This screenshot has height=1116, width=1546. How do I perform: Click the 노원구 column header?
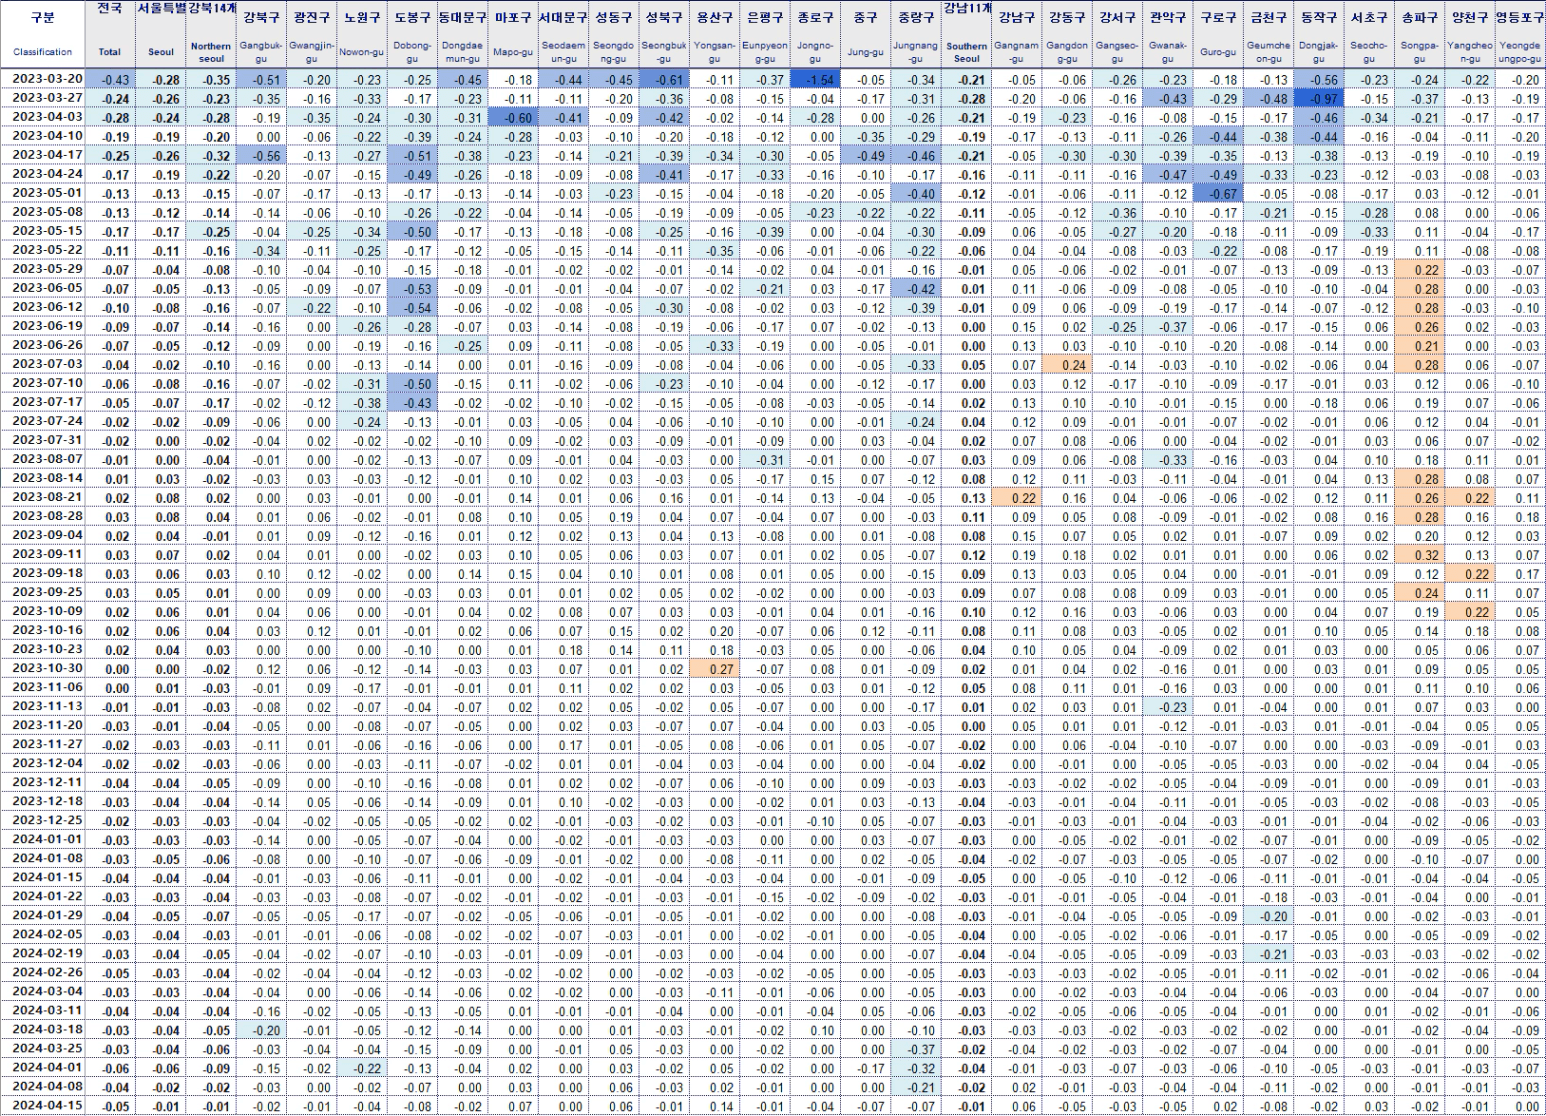[362, 17]
